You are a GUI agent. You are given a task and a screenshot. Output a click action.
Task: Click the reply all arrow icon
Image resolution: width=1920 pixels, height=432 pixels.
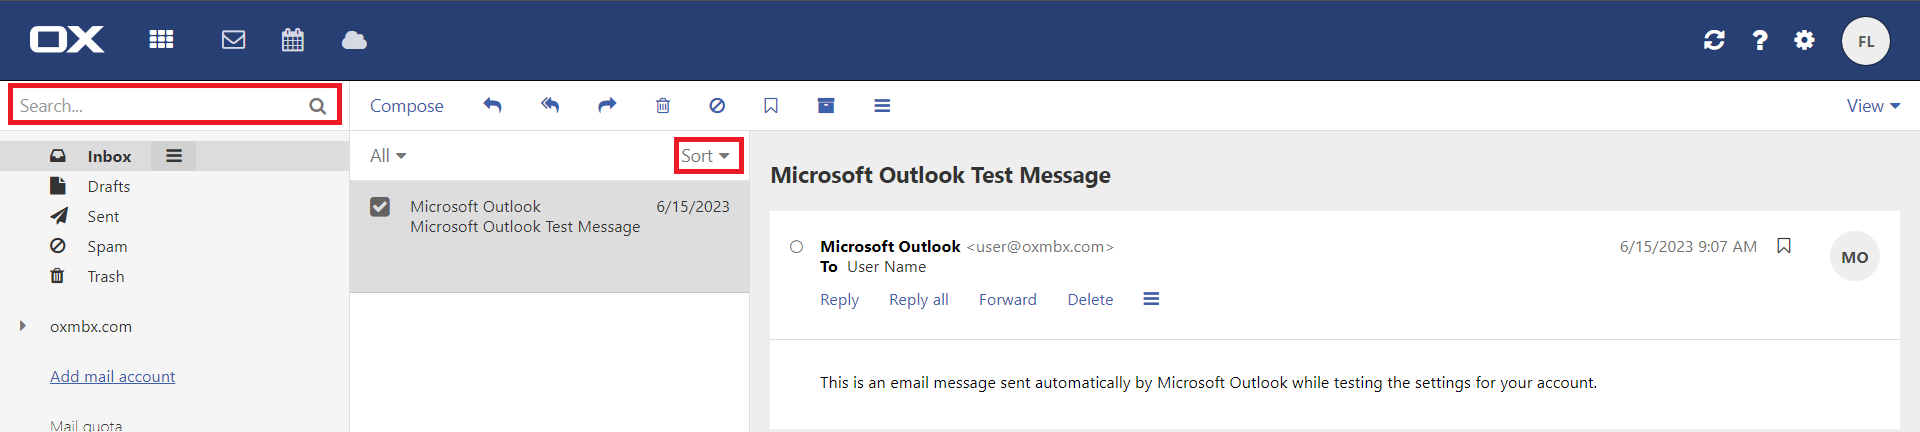tap(550, 105)
